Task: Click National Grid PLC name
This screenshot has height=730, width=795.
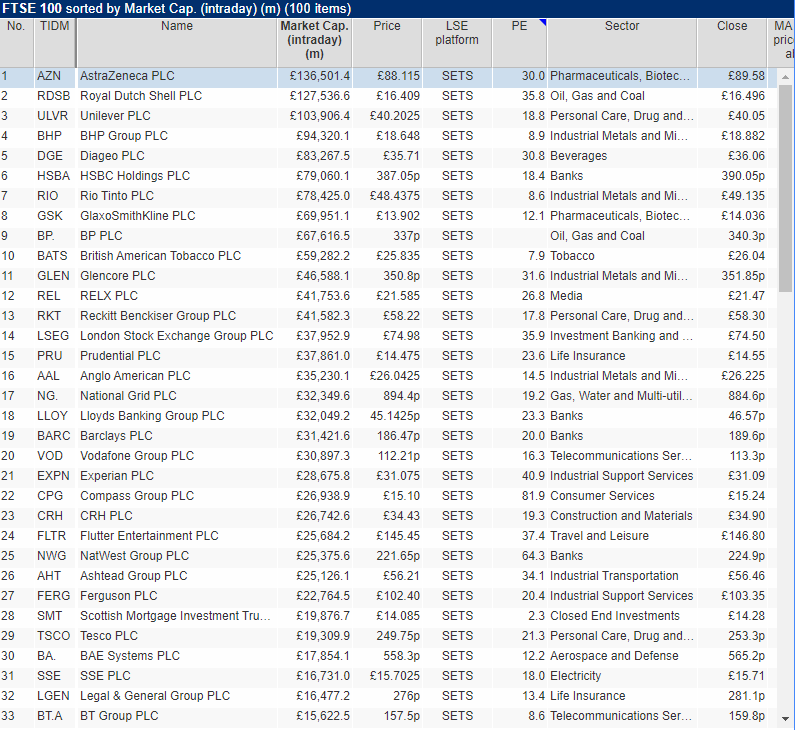Action: point(128,396)
